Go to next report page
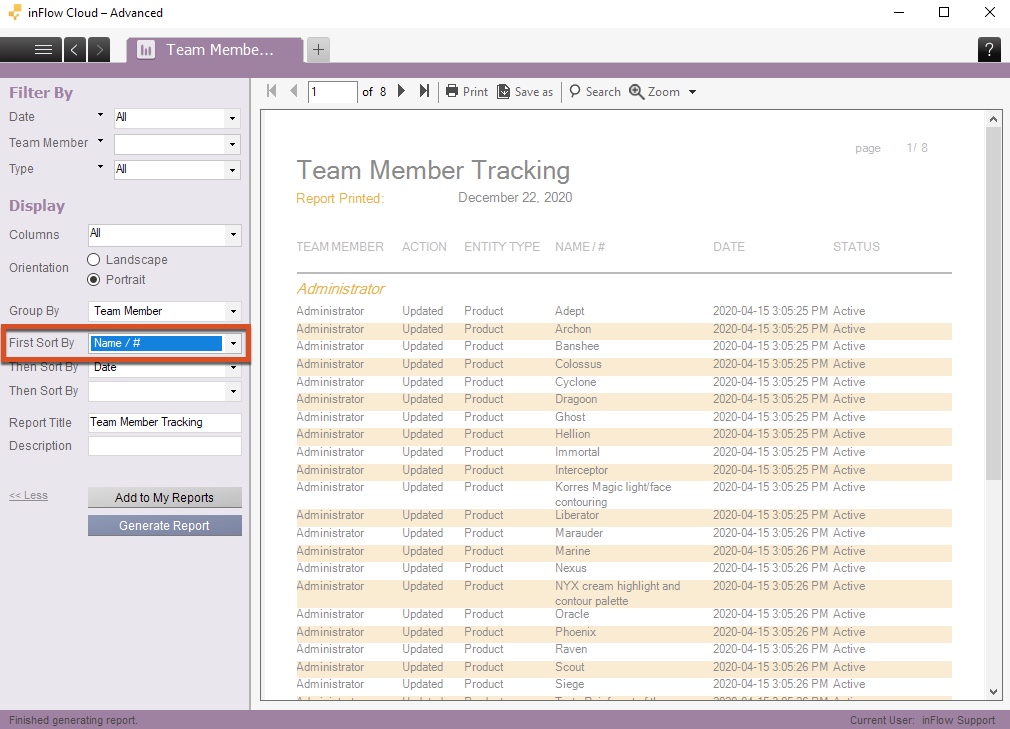Image resolution: width=1010 pixels, height=729 pixels. pyautogui.click(x=401, y=91)
